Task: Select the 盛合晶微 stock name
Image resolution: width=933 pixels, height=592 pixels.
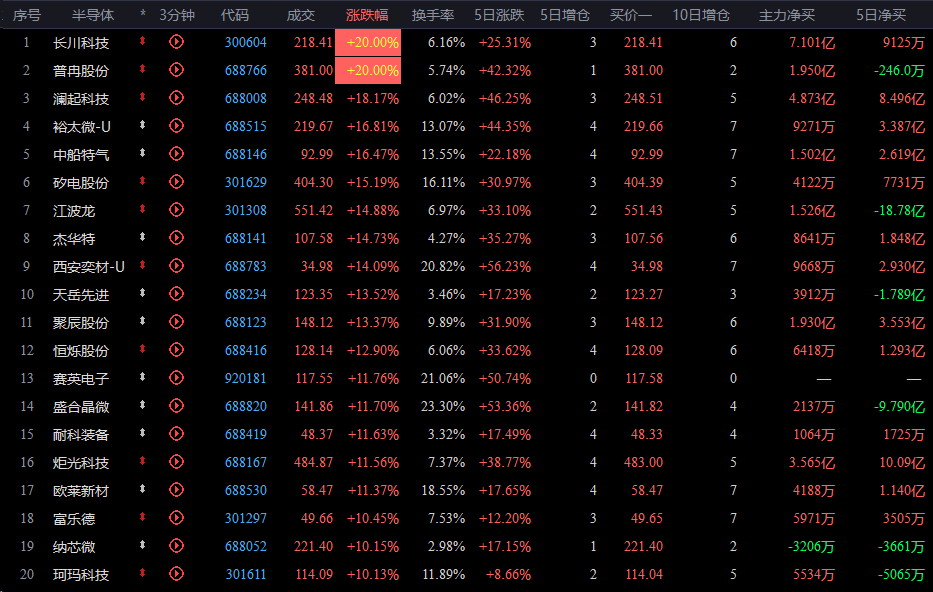Action: tap(81, 406)
